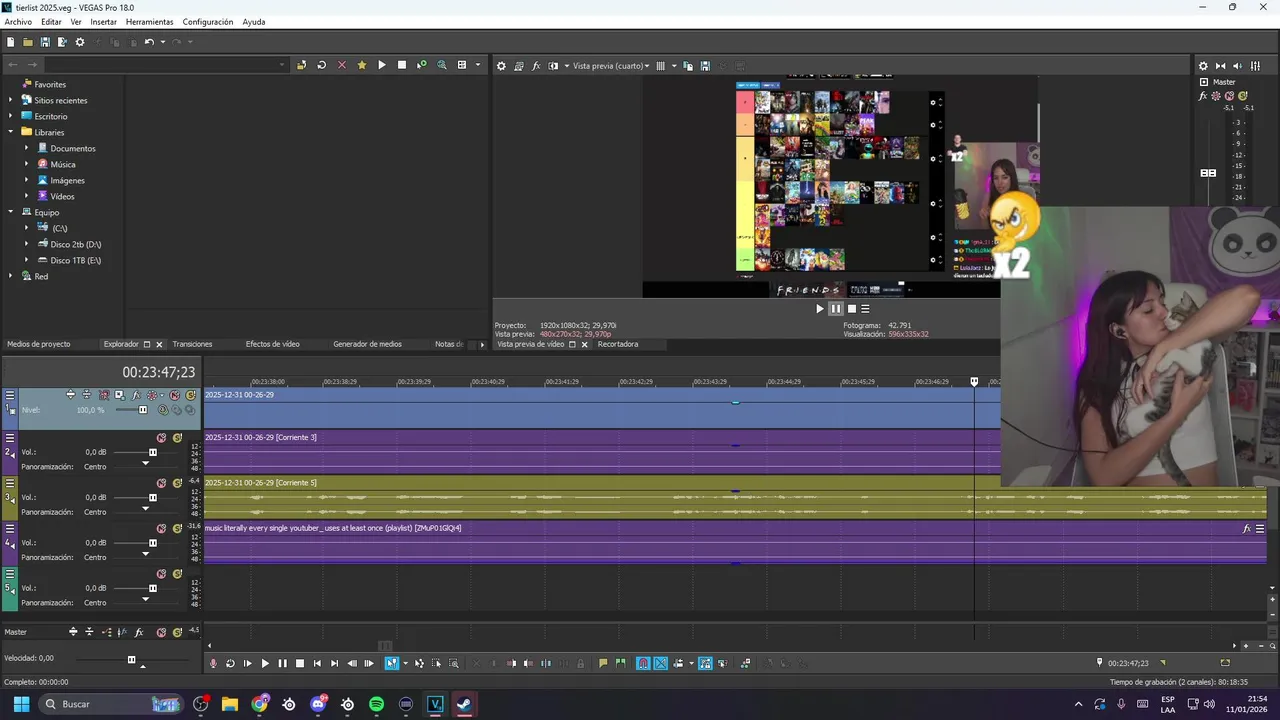Click the track 1 Nivel slider handle
Image resolution: width=1280 pixels, height=720 pixels.
[143, 410]
